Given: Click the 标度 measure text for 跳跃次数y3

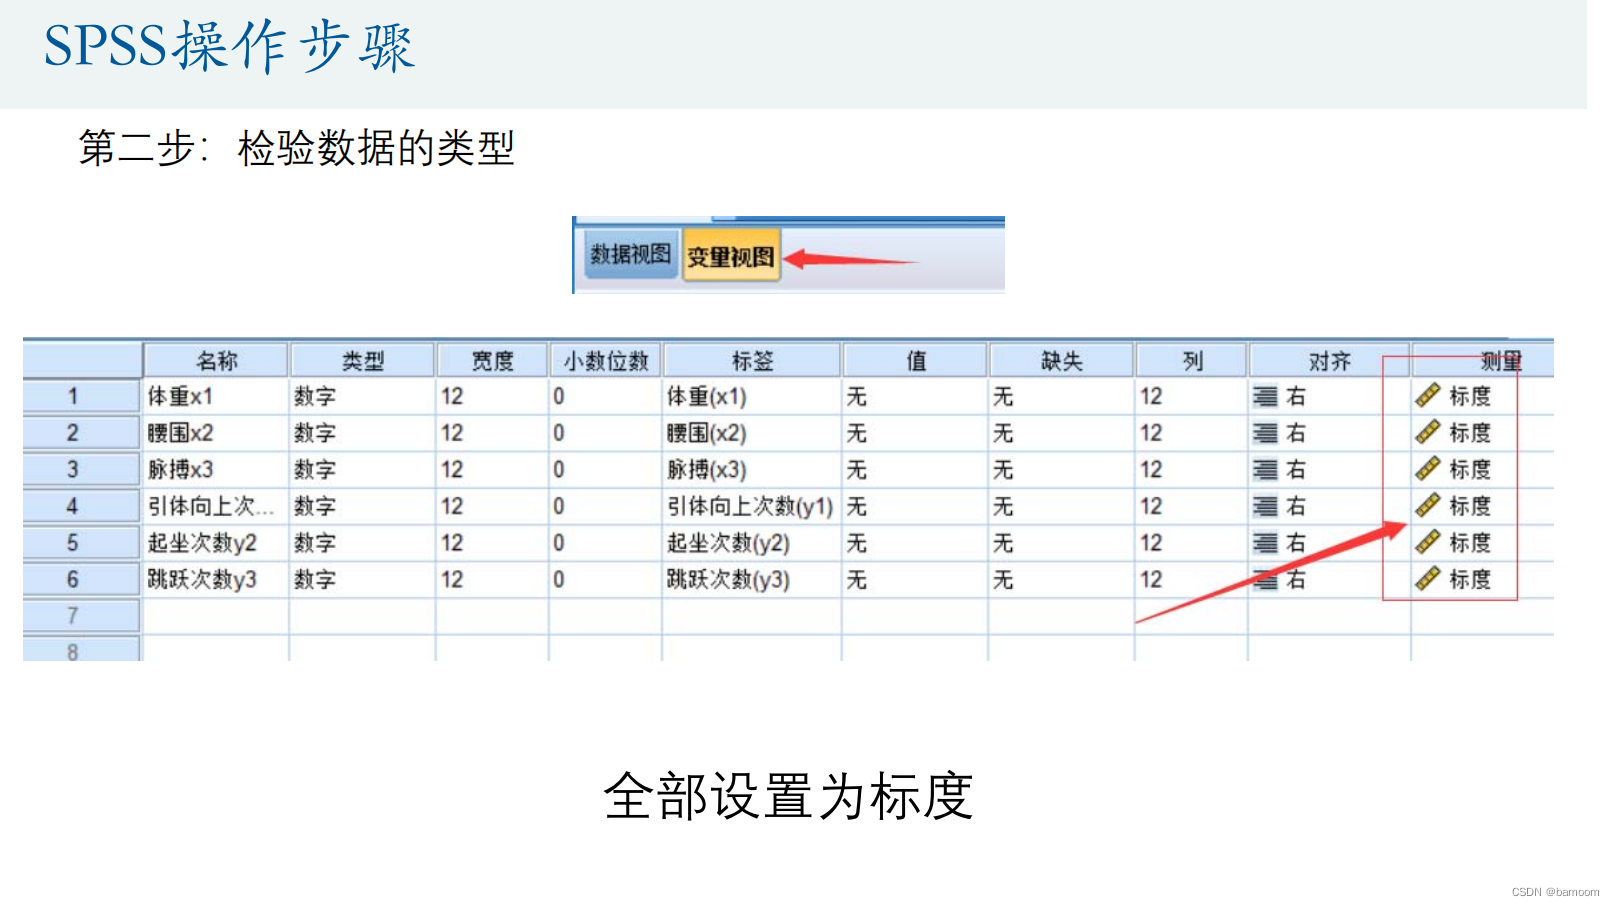Looking at the screenshot, I should (1470, 579).
